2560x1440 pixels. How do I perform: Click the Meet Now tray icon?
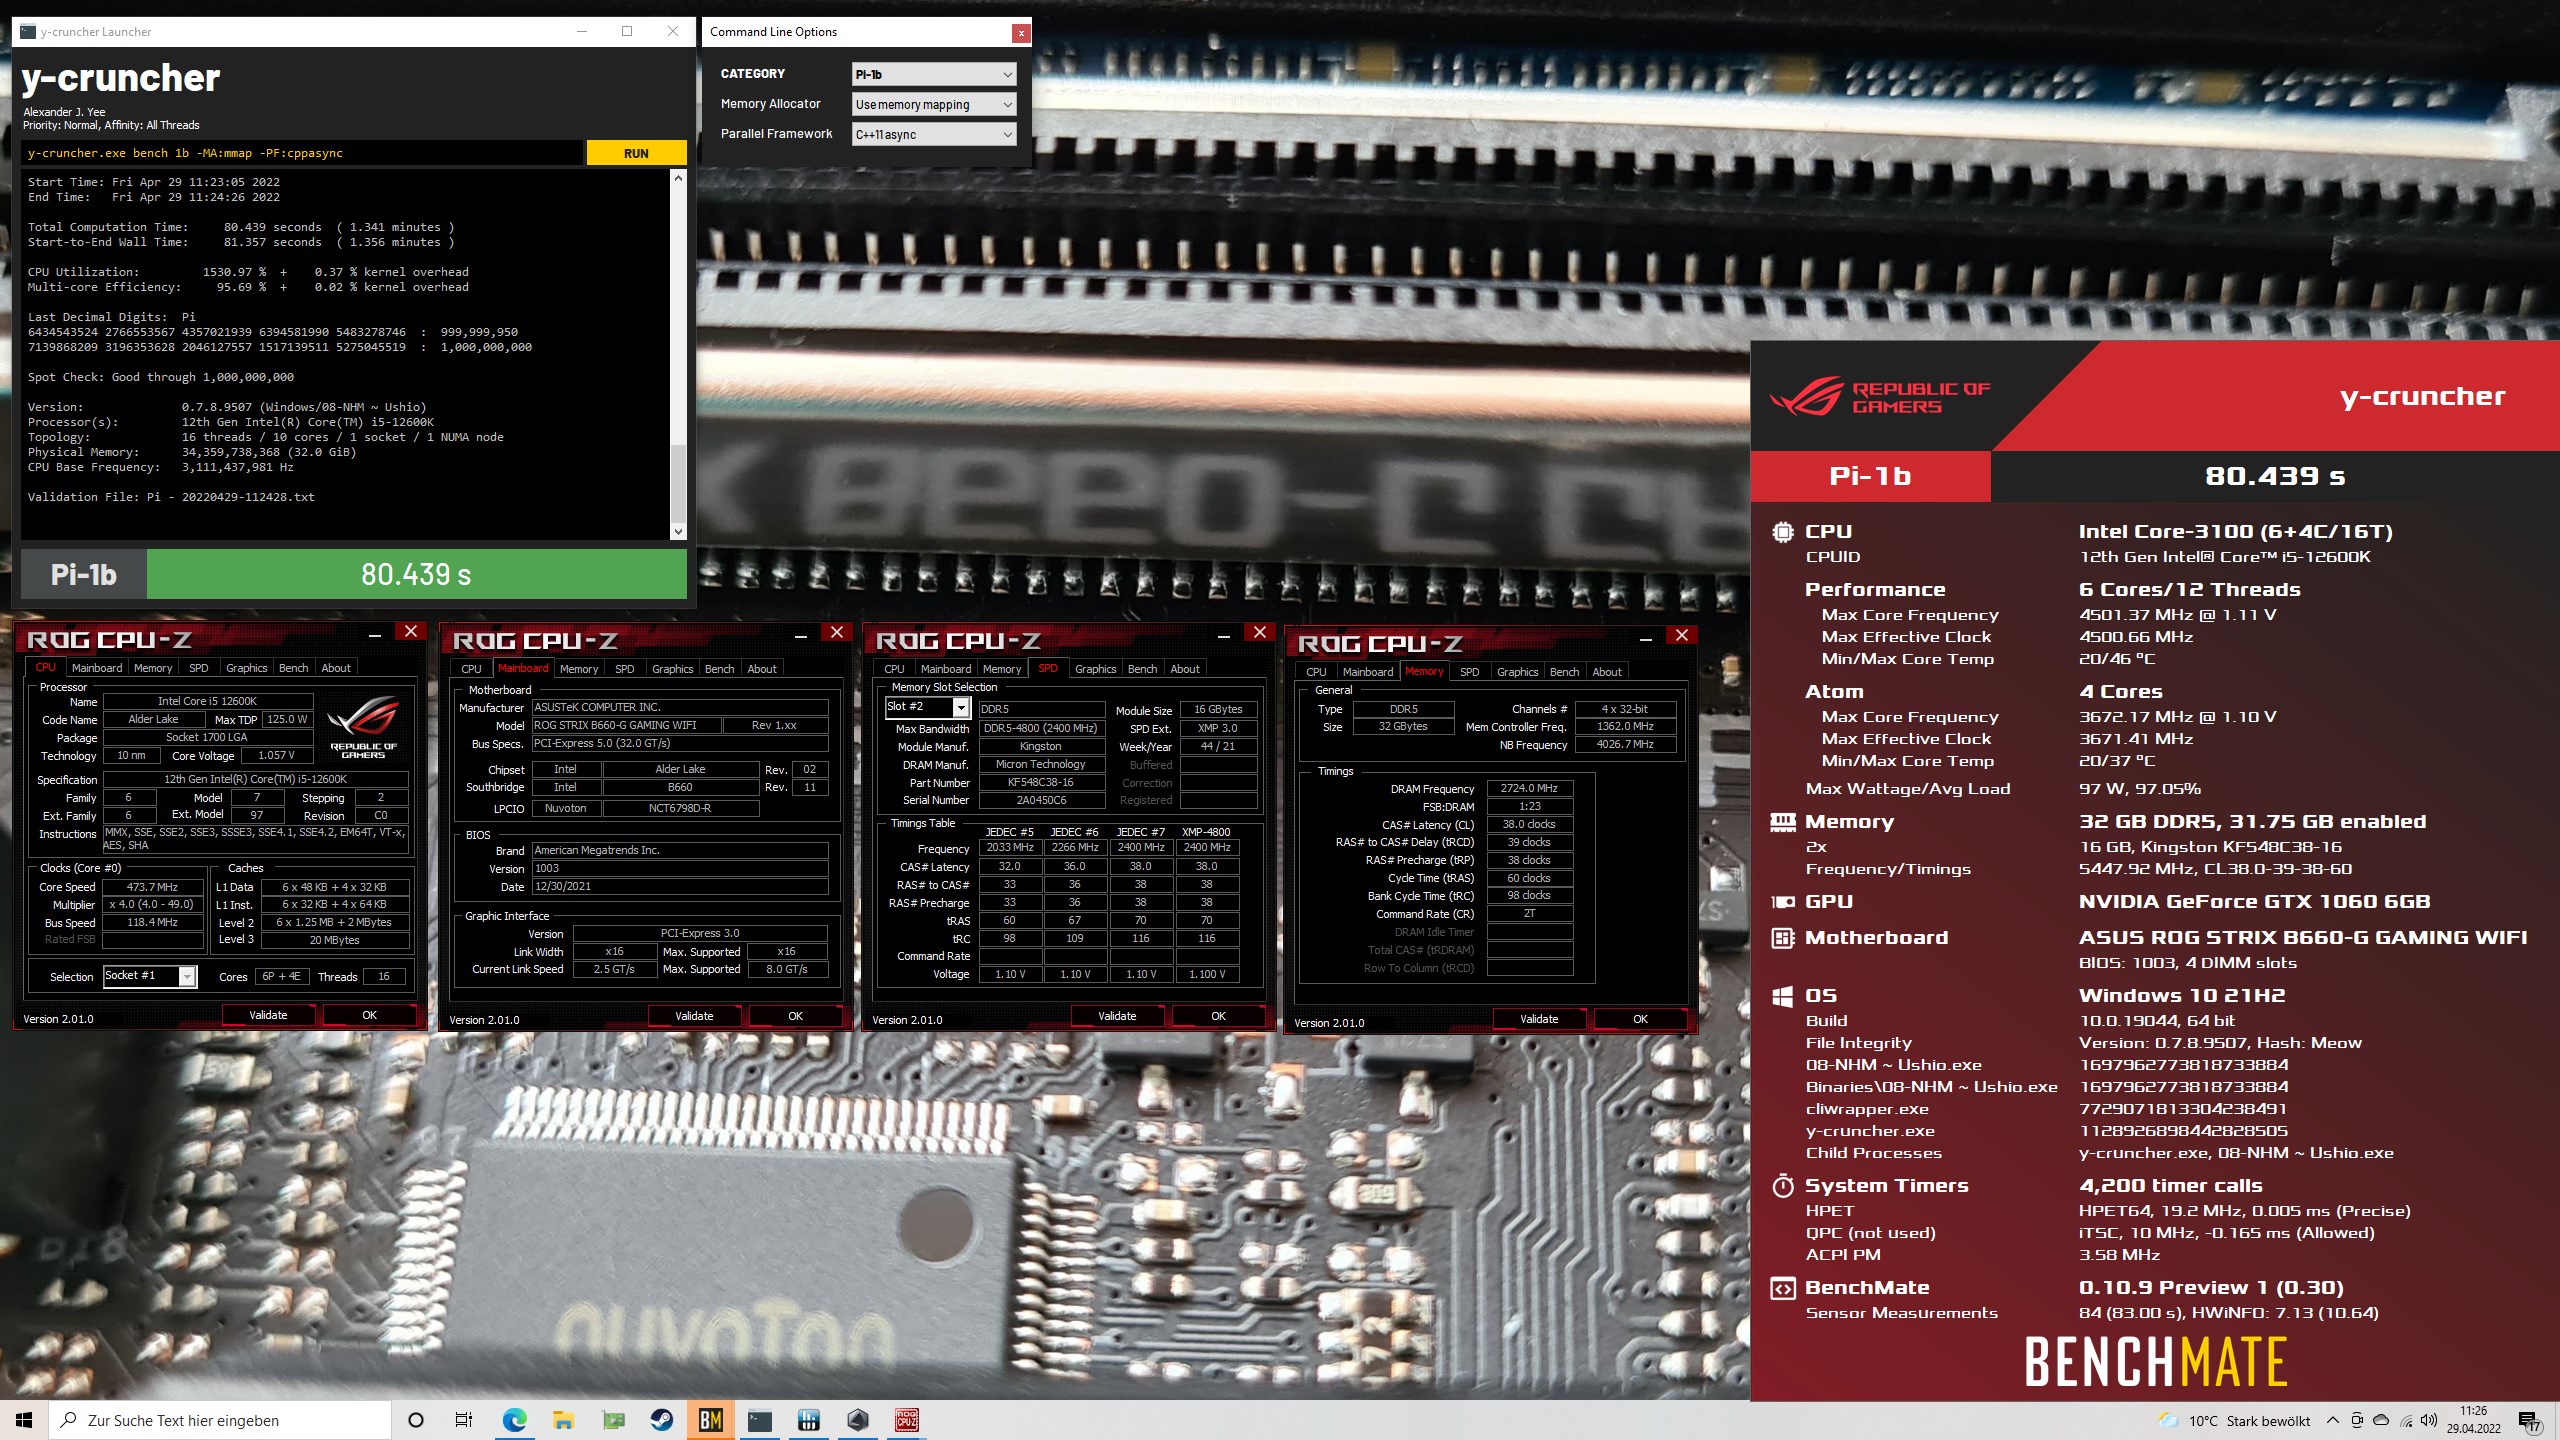pos(2357,1420)
